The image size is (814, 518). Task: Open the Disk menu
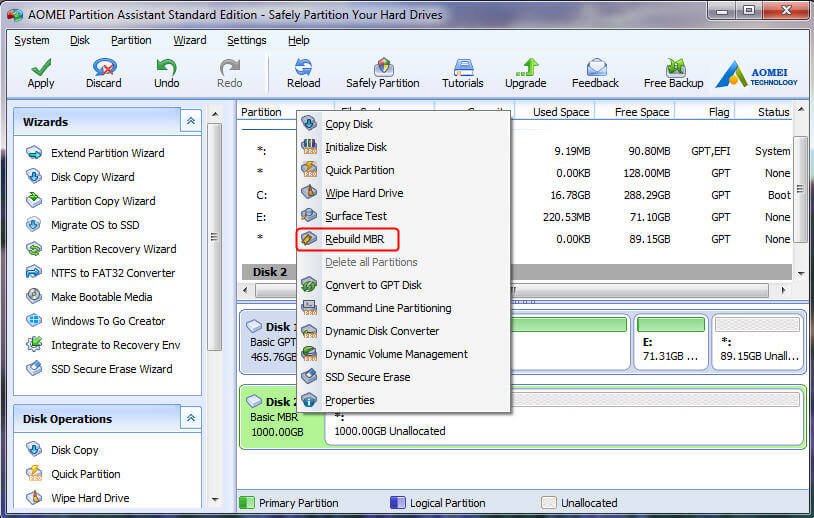click(79, 40)
